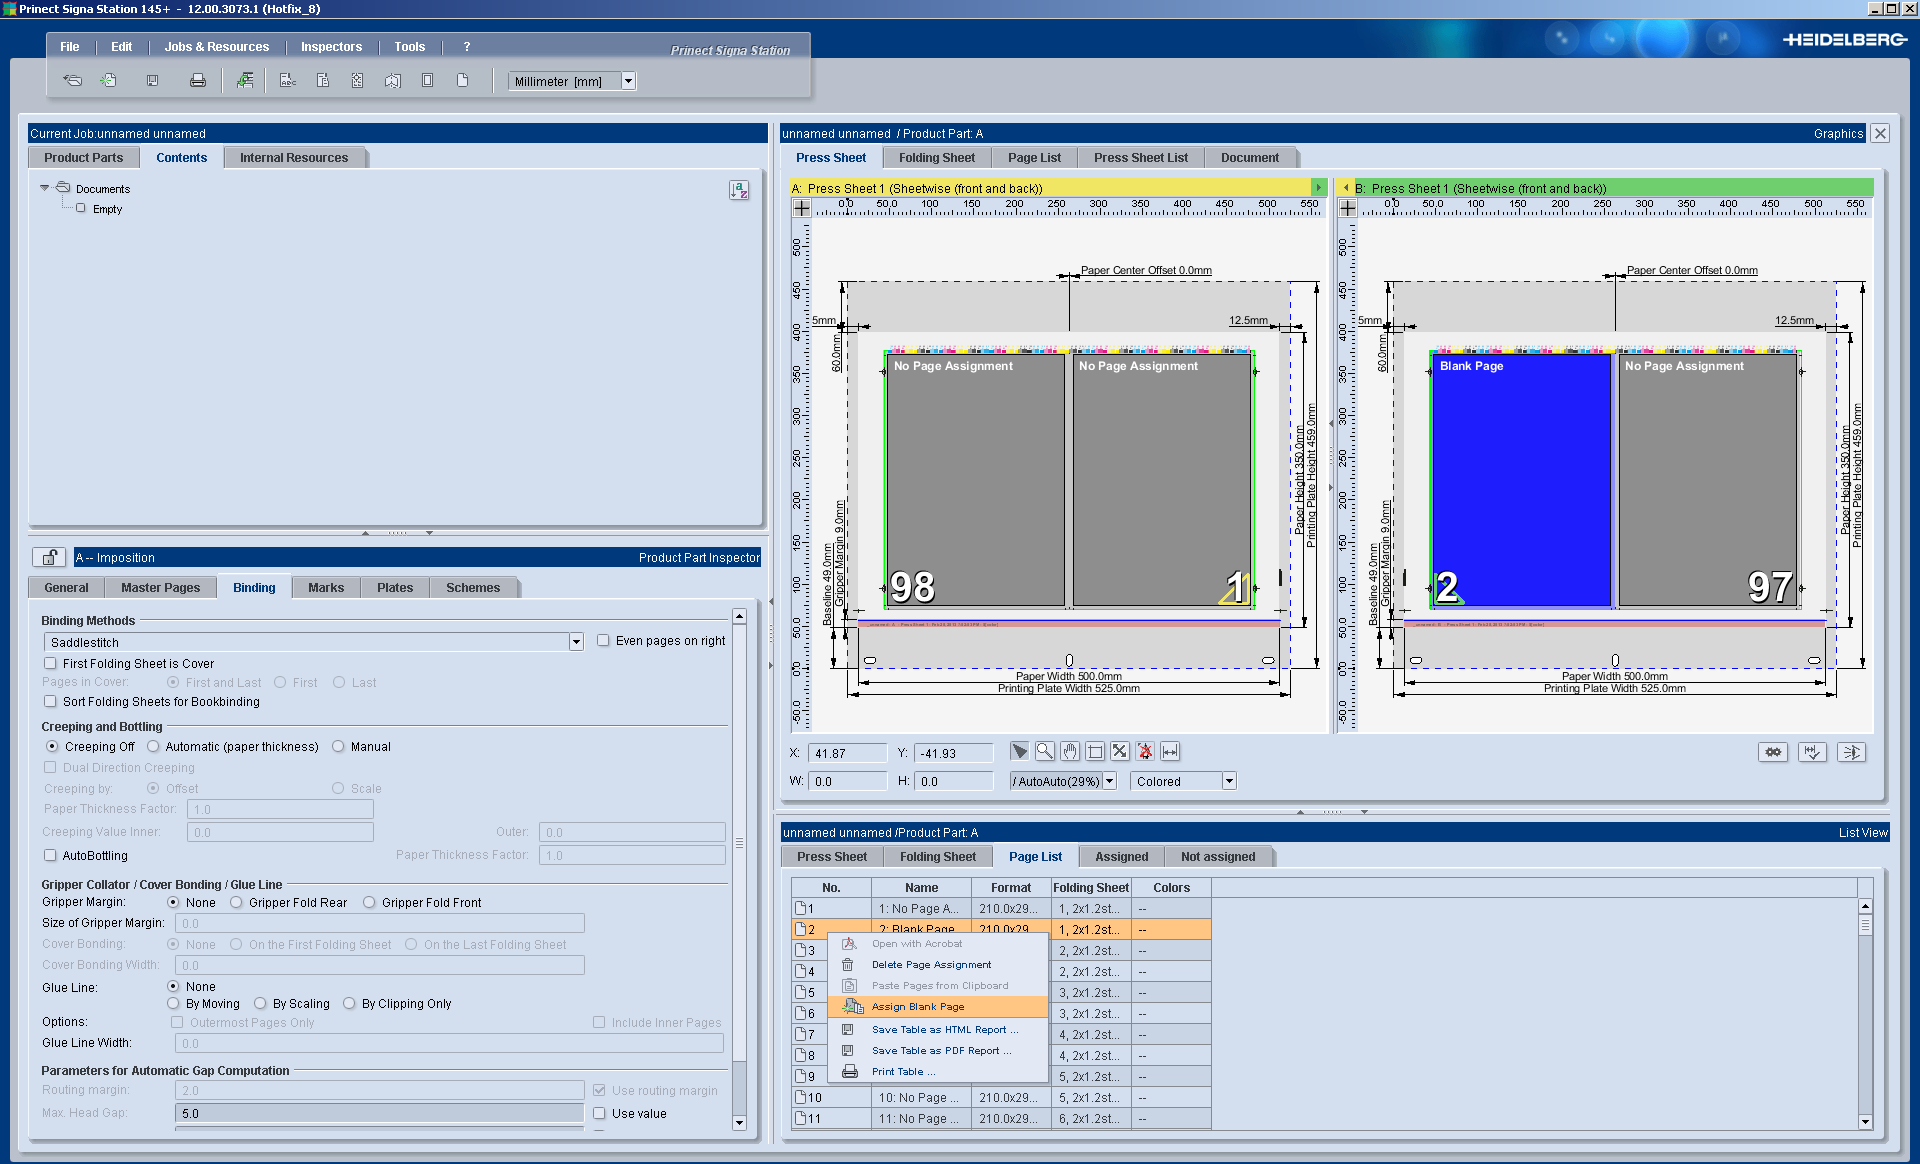
Task: Open the AutoAuto(29%) zoom dropdown
Action: [x=1109, y=781]
